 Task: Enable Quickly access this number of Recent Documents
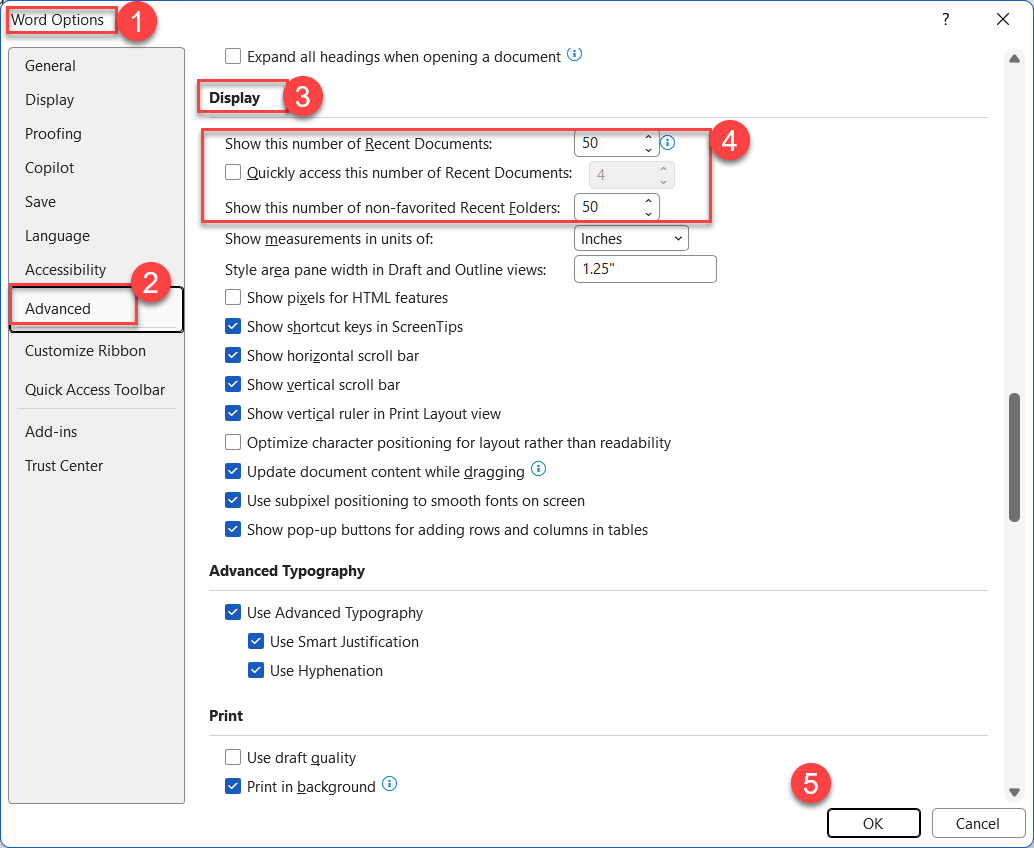pos(233,173)
